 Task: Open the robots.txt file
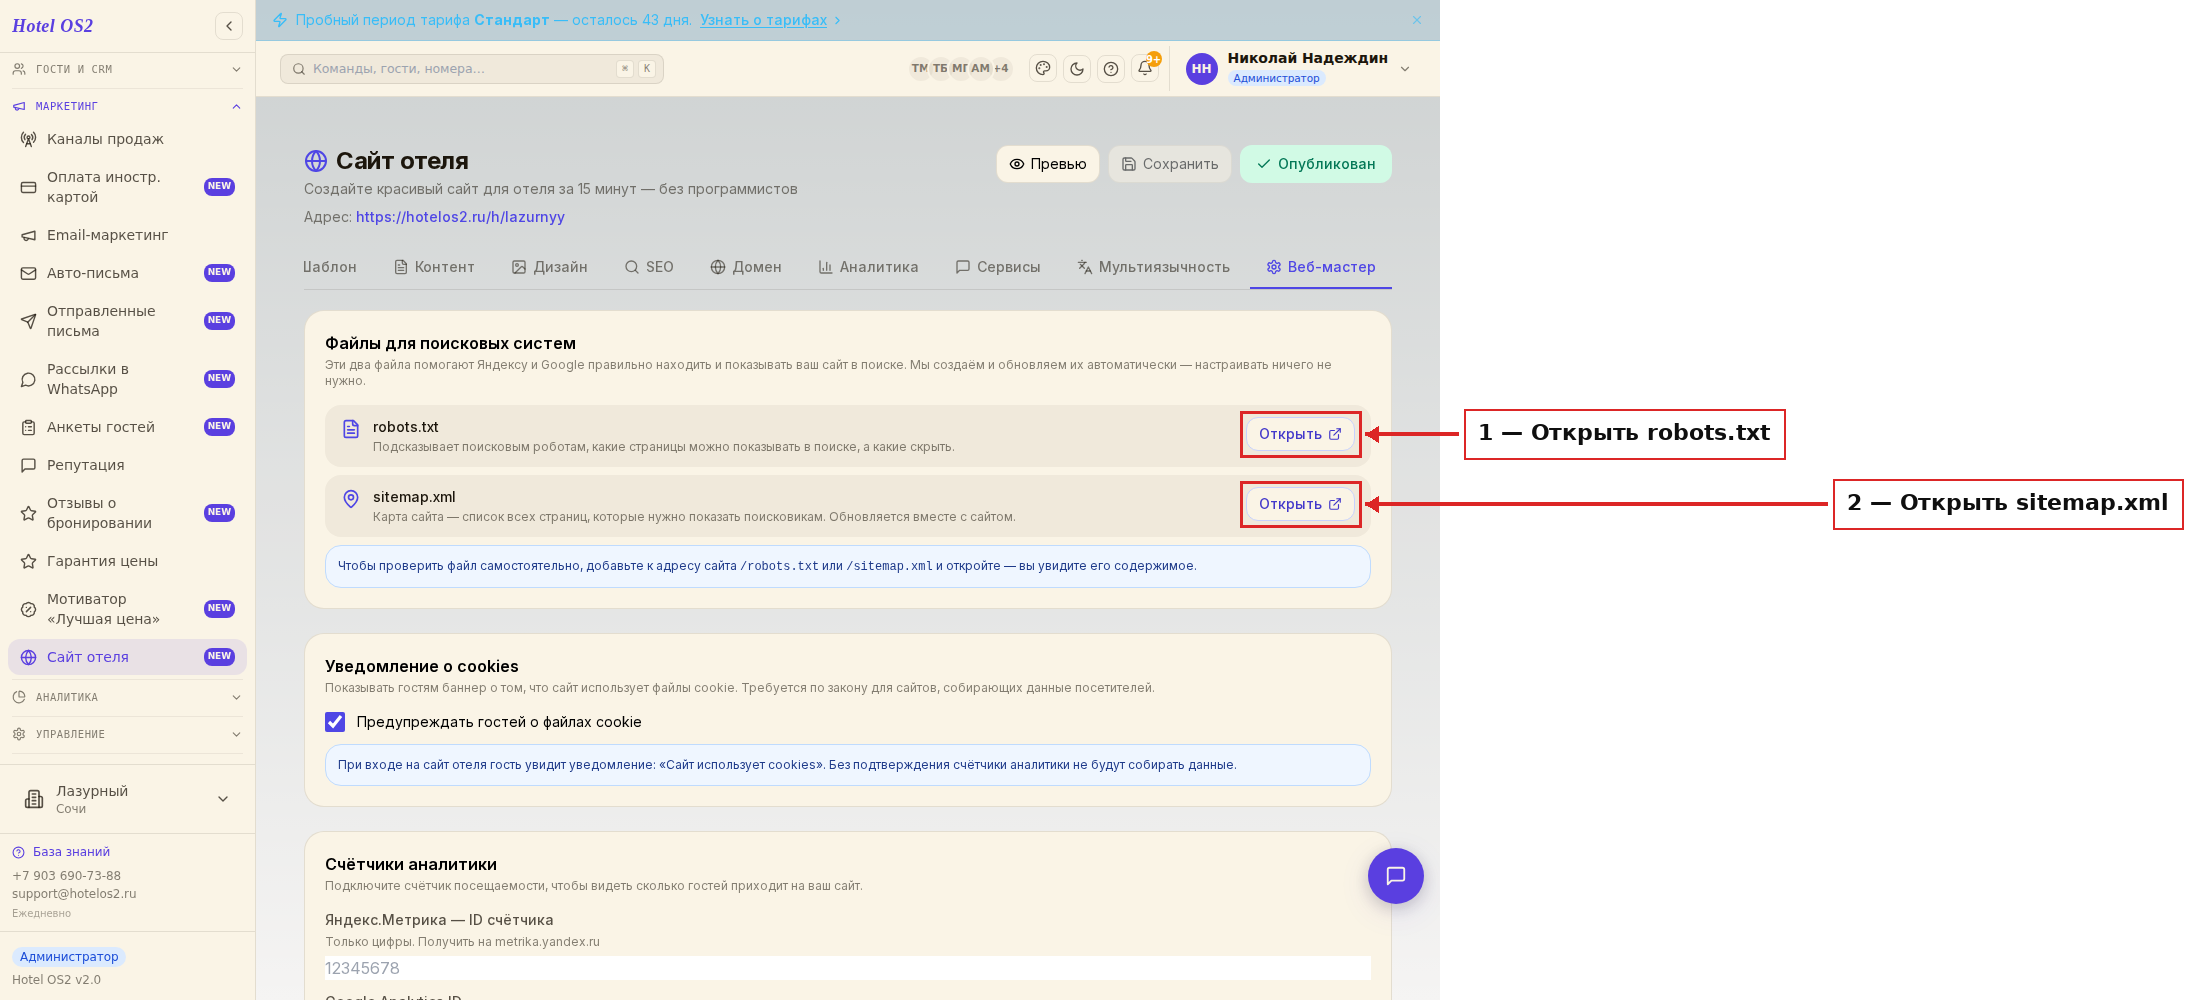coord(1300,434)
